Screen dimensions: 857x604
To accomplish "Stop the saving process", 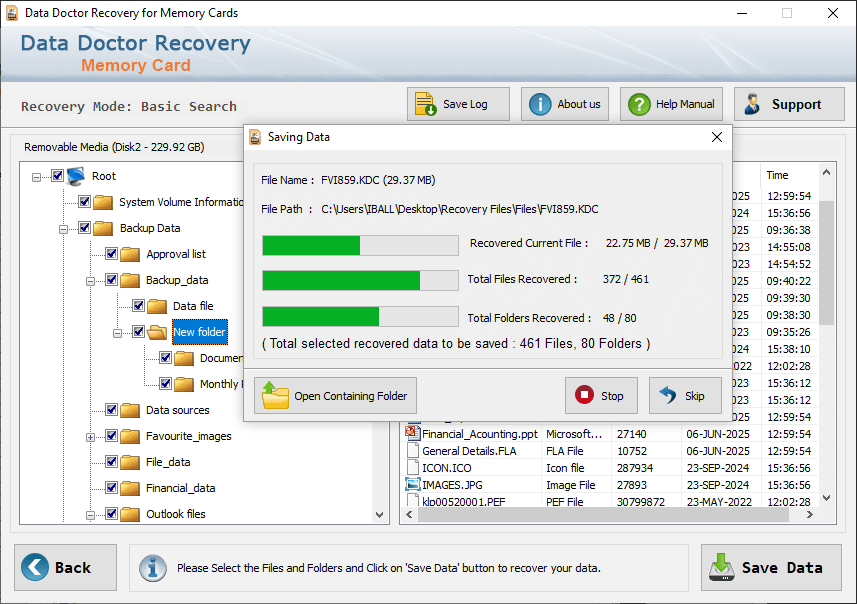I will coord(601,395).
